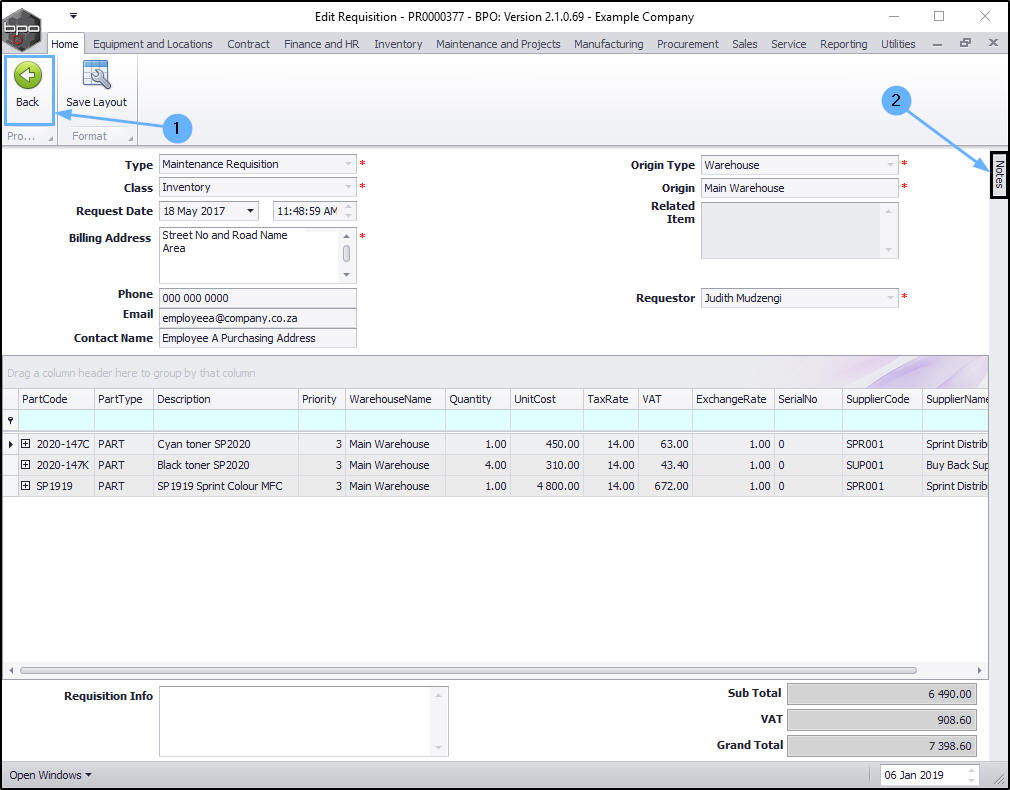Viewport: 1010px width, 790px height.
Task: Minimize the ribbon document window
Action: (937, 44)
